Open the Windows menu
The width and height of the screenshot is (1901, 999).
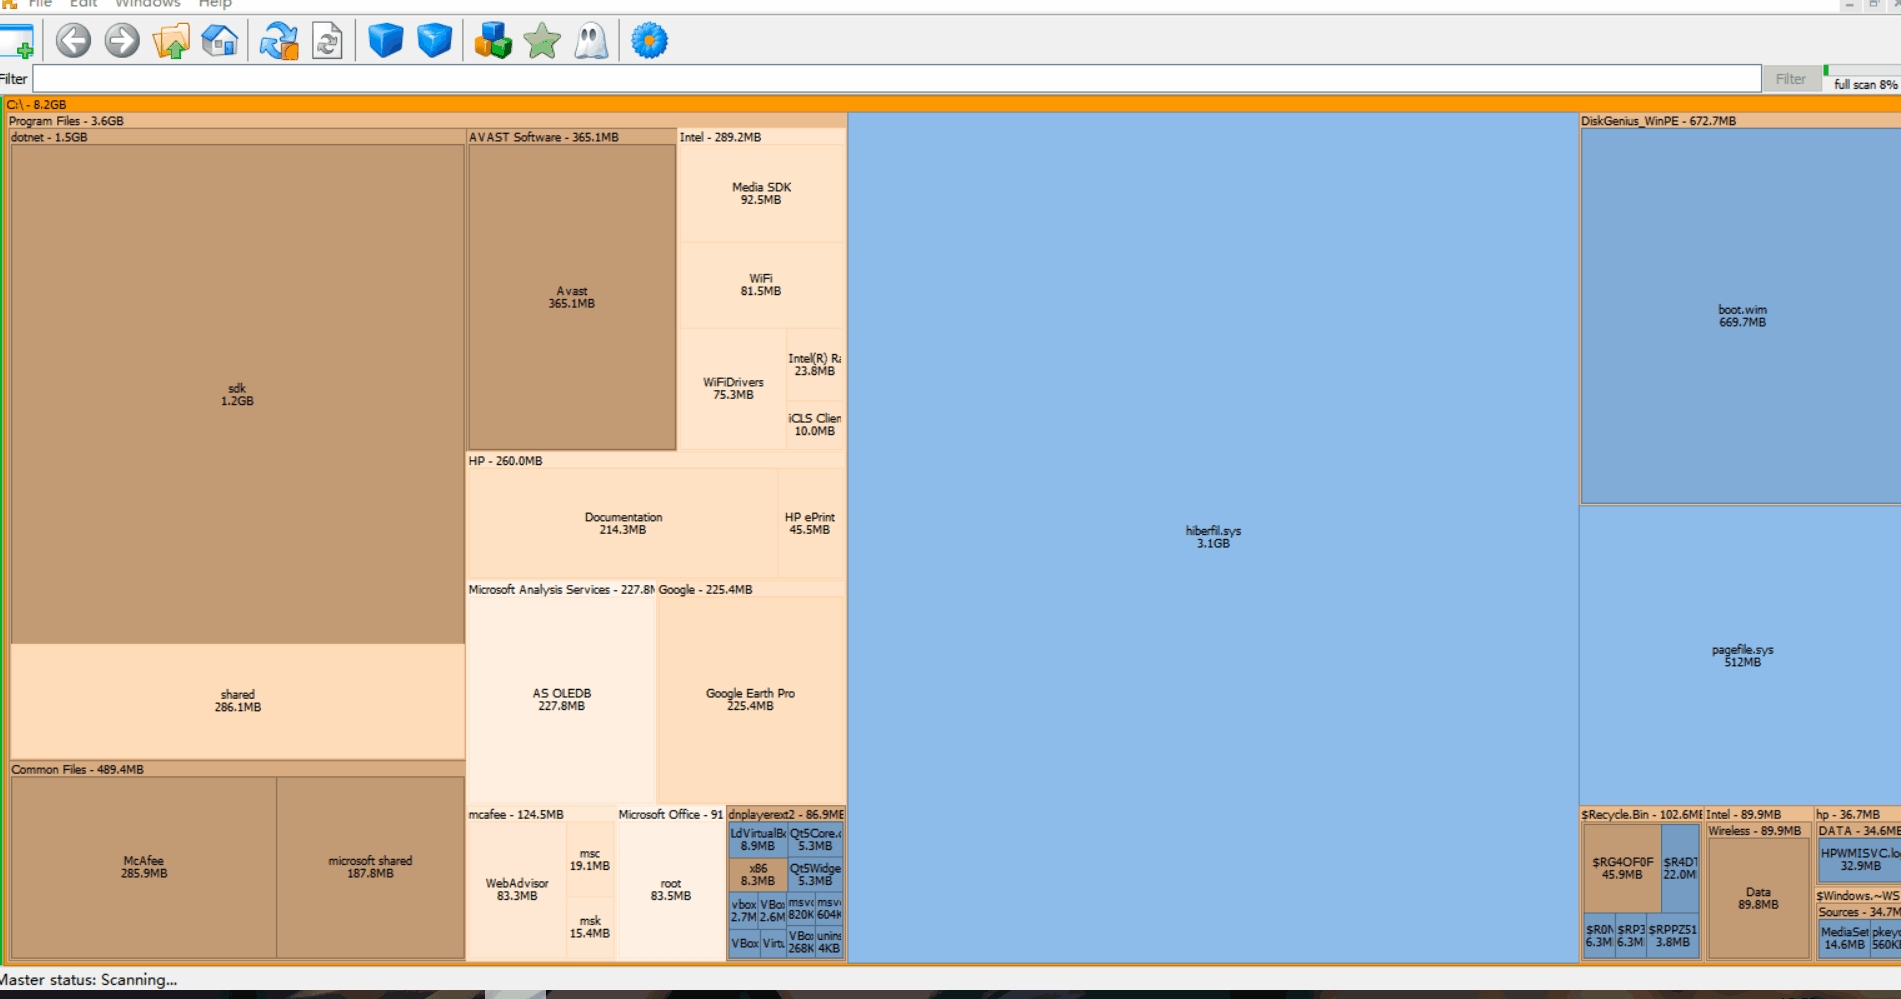[147, 4]
